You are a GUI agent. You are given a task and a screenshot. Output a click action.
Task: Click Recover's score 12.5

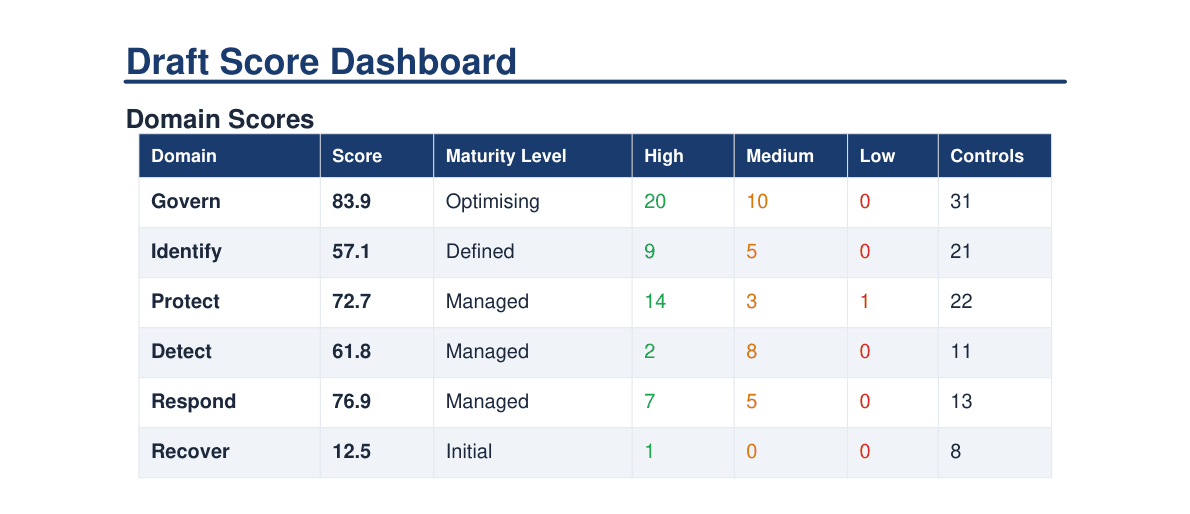[x=351, y=452]
